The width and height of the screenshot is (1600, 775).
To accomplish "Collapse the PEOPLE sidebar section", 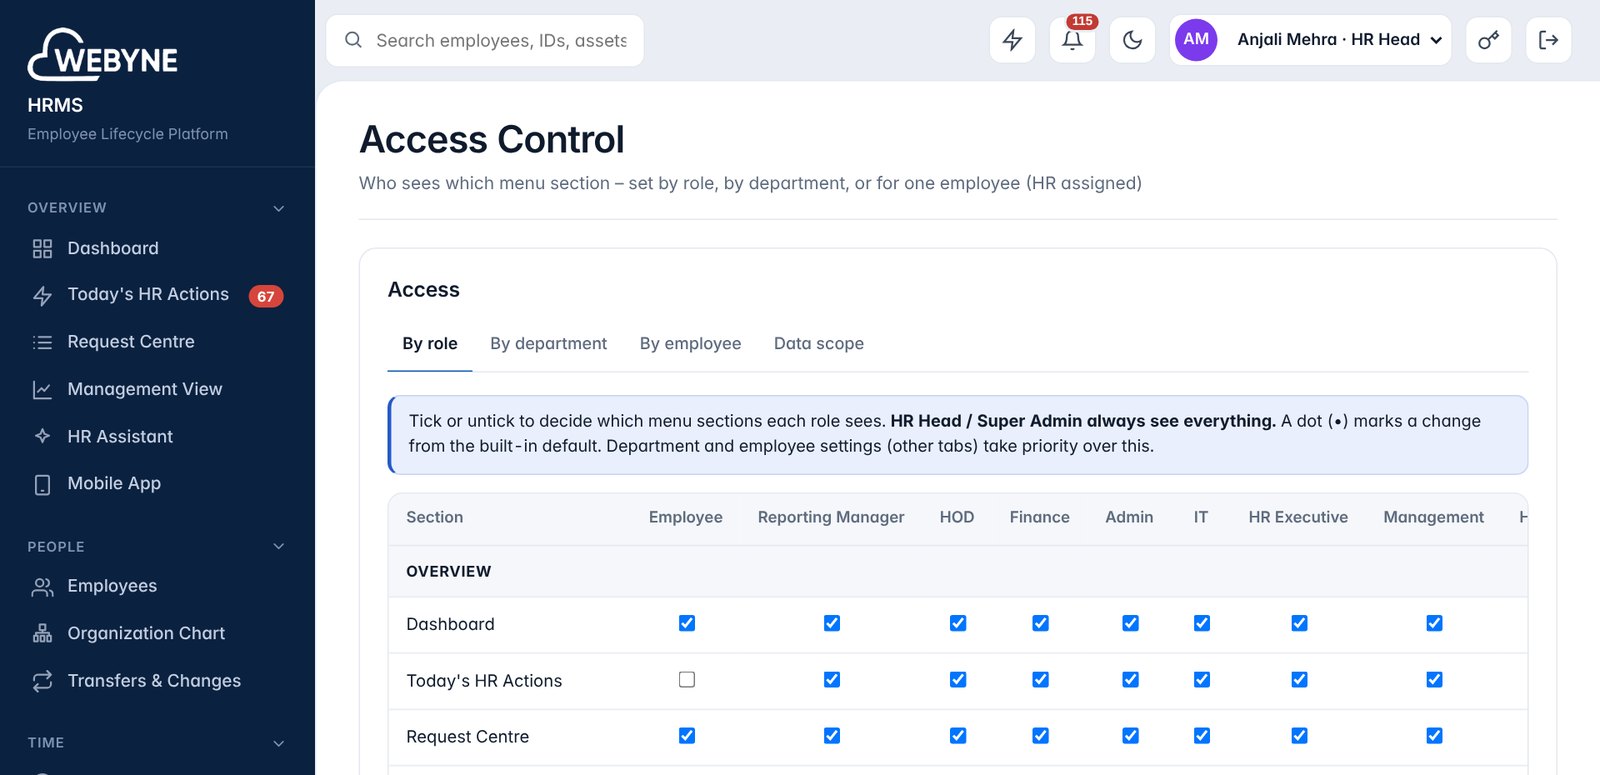I will point(279,546).
